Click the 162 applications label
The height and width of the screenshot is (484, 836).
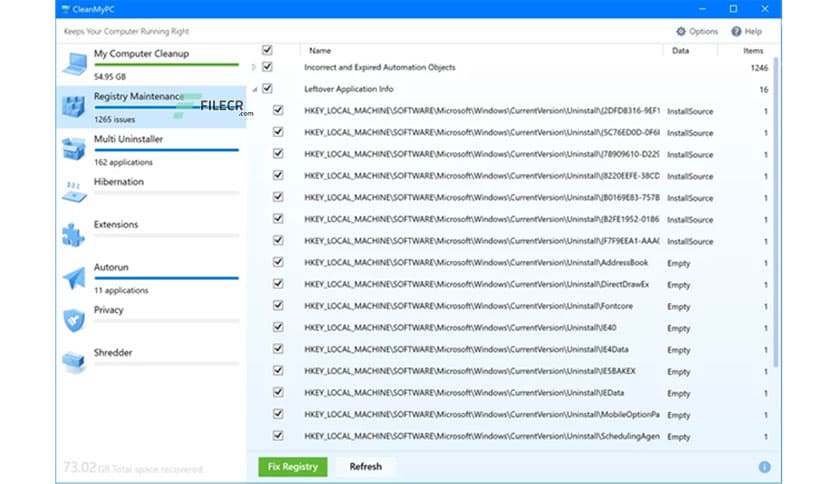123,162
